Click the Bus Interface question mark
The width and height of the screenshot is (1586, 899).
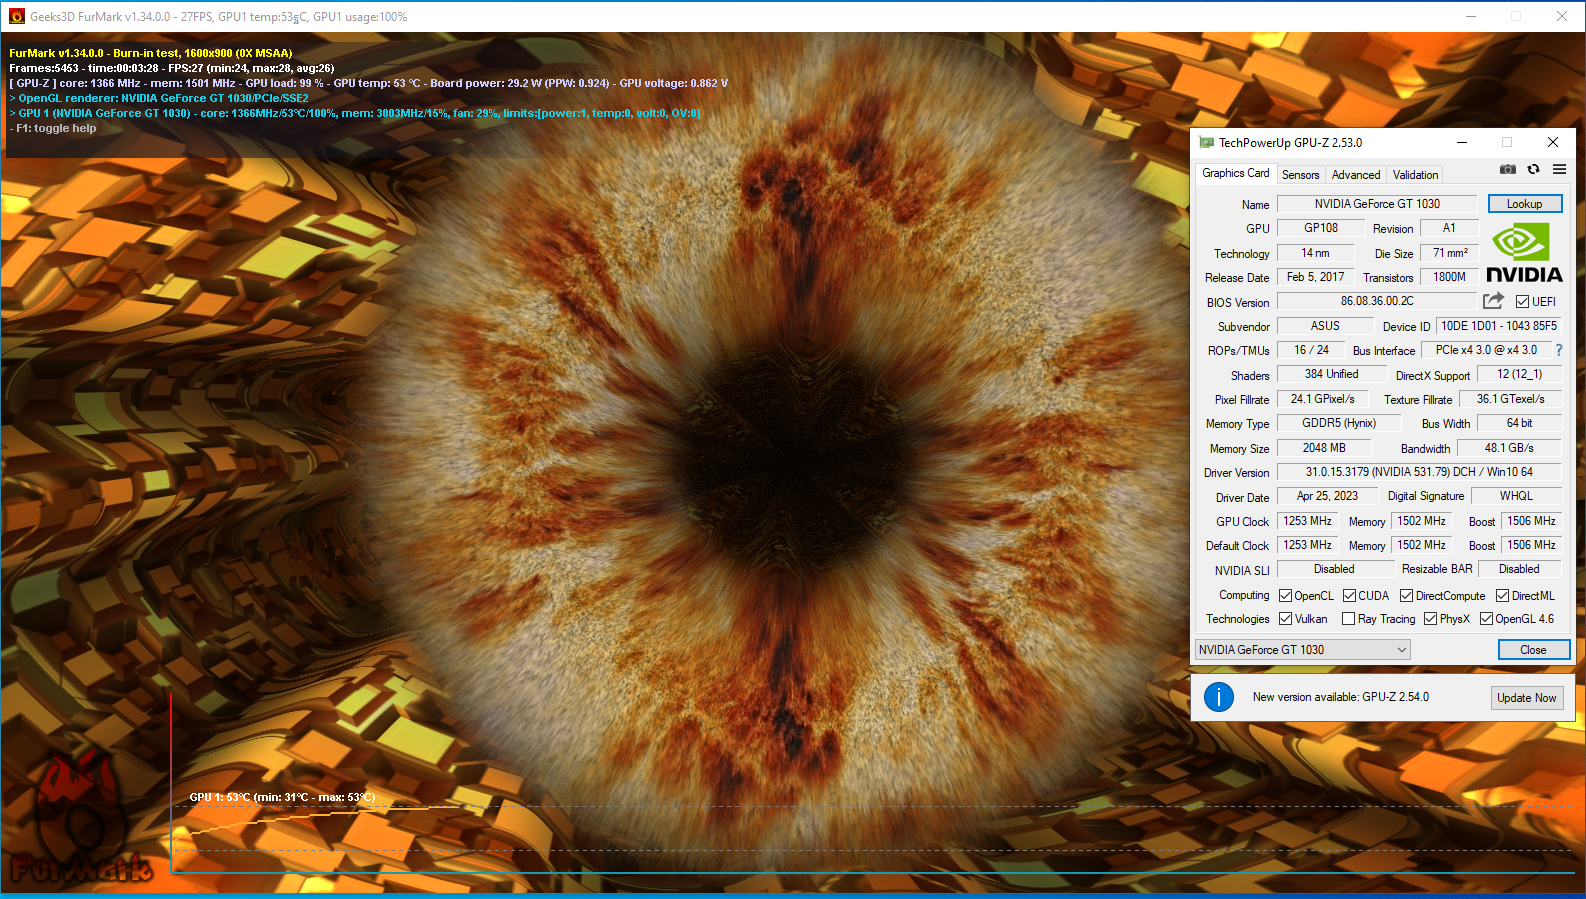coord(1558,350)
